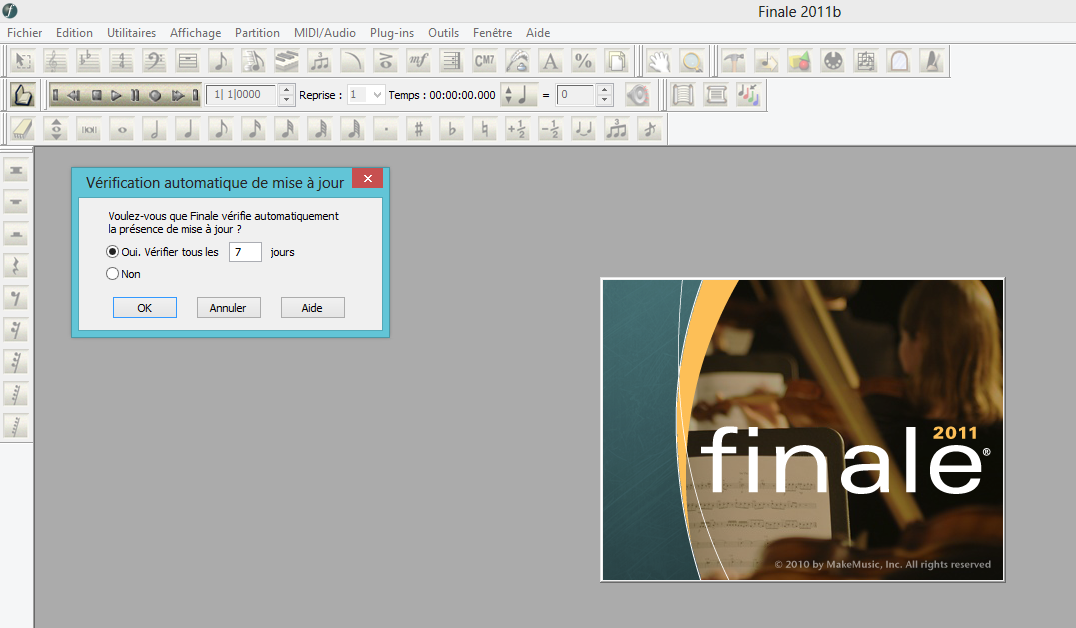Click the mf expression tool icon
The height and width of the screenshot is (628, 1076).
419,61
